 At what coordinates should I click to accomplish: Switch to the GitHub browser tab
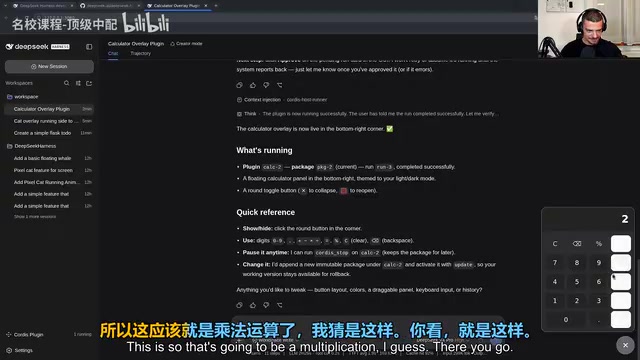[x=109, y=6]
